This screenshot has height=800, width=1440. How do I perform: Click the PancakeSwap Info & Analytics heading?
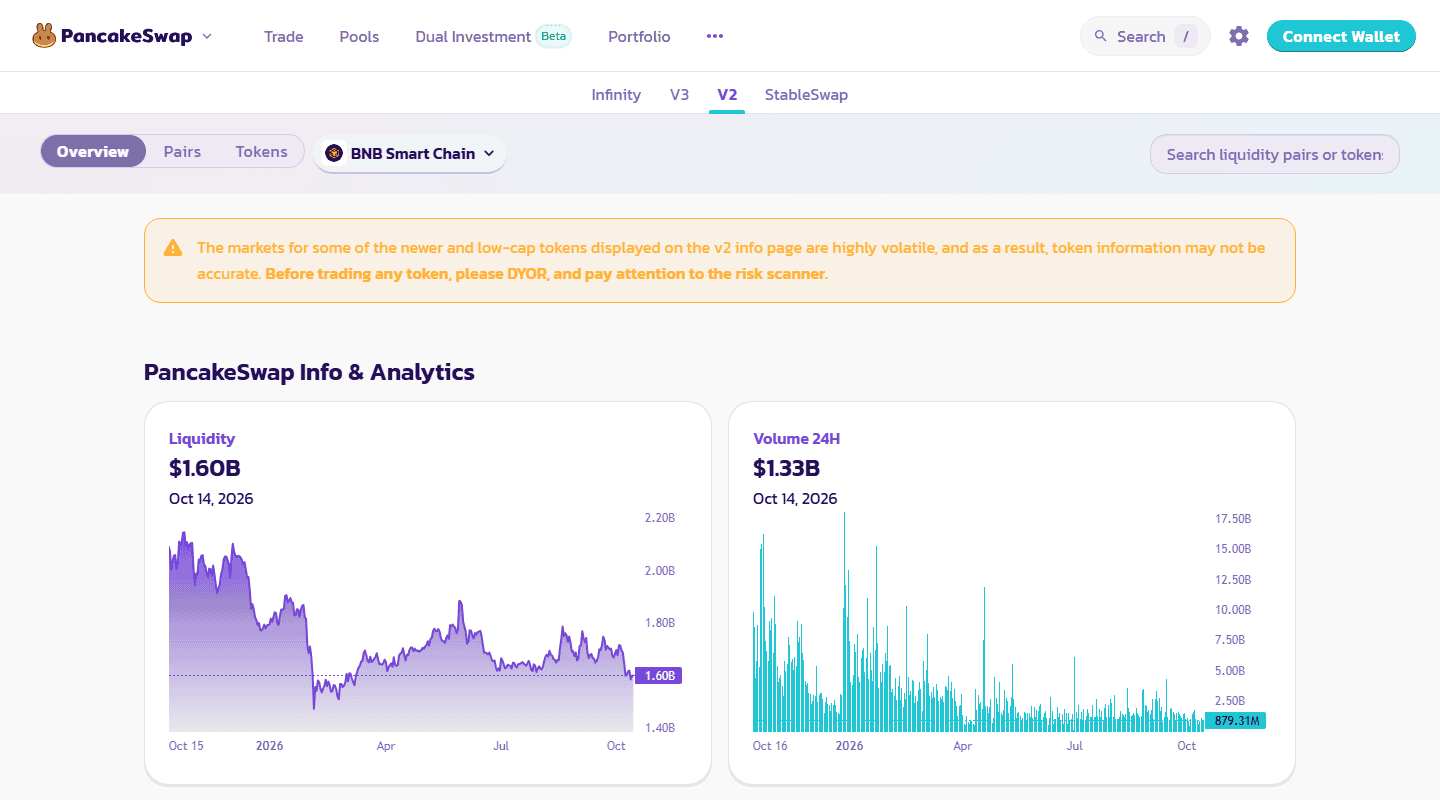(x=309, y=372)
